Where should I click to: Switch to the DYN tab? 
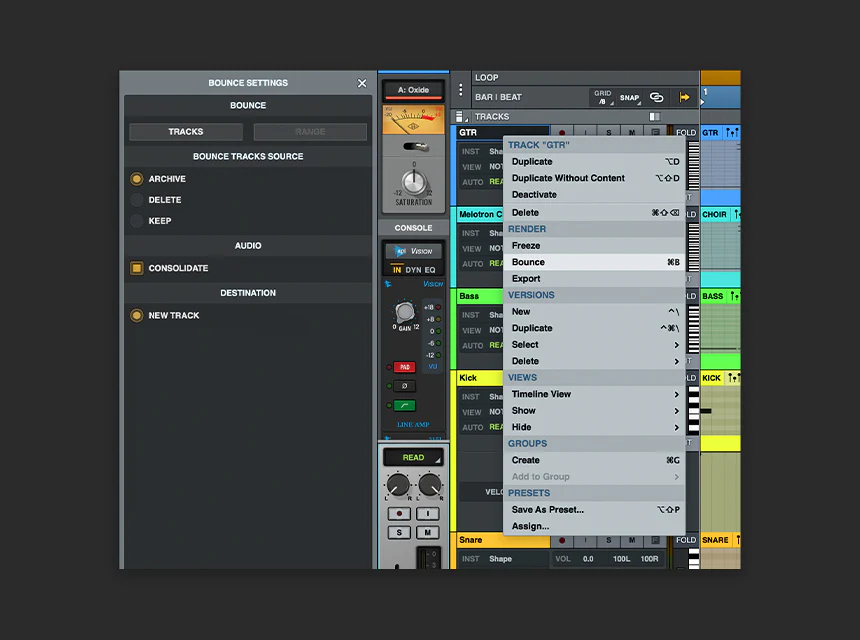[x=414, y=270]
